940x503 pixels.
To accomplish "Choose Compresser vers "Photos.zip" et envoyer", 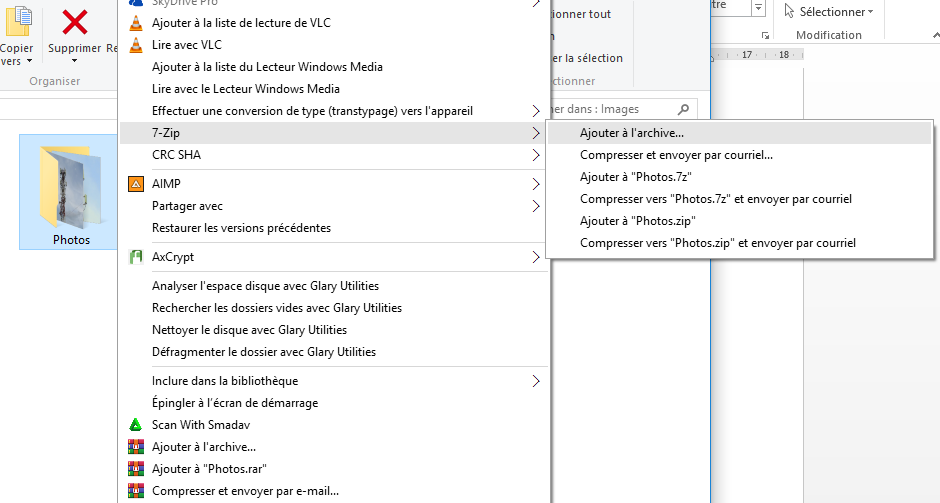I will coord(740,243).
